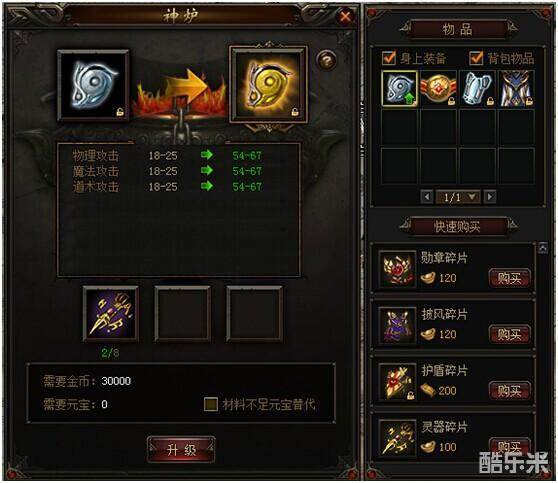This screenshot has width=558, height=483.
Task: Go to next inventory page arrow
Action: (490, 197)
